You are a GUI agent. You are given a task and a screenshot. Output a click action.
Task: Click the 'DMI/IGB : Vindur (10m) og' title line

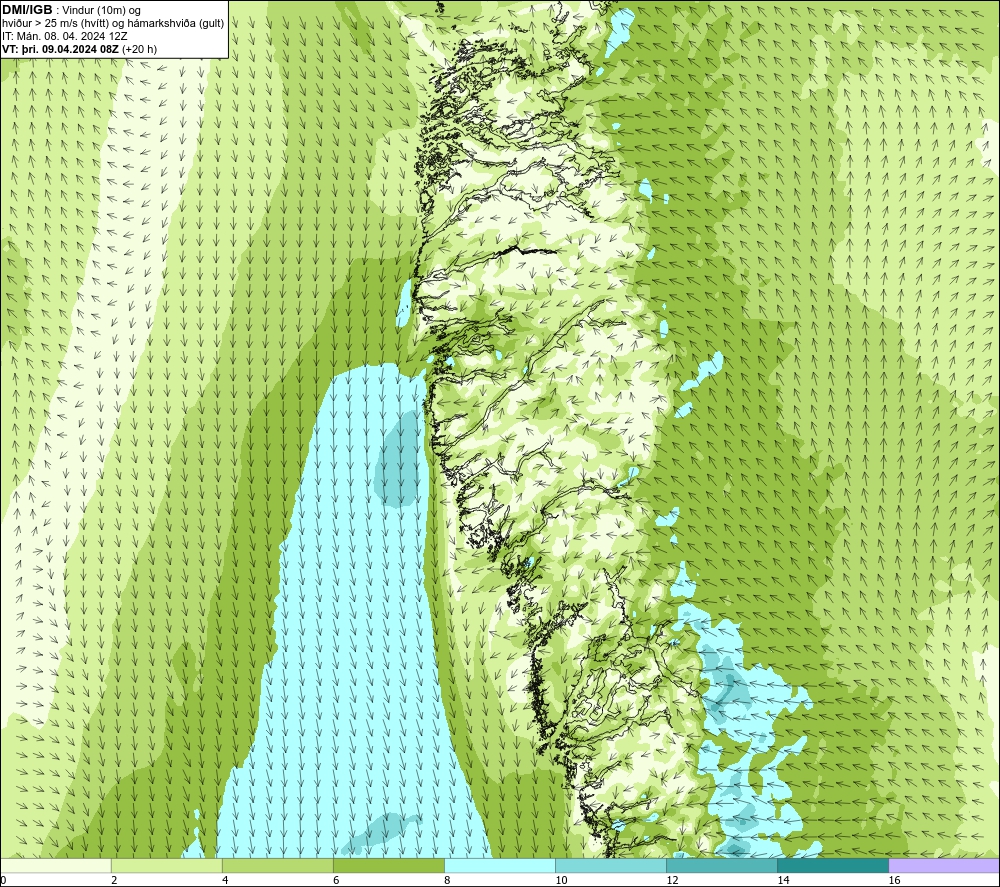[x=71, y=10]
